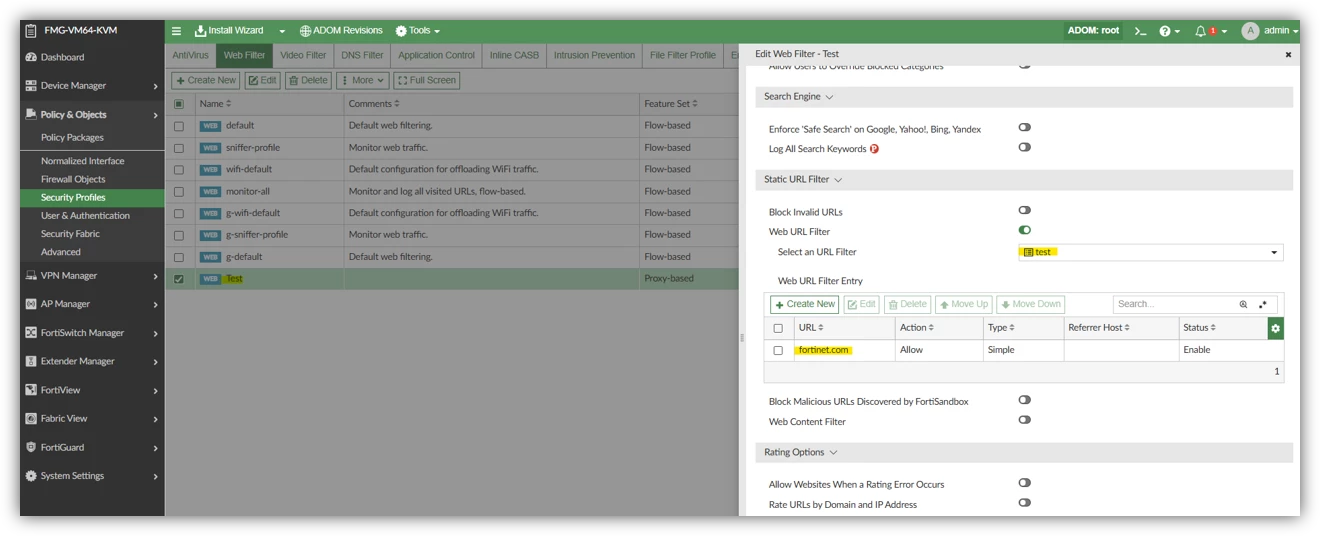Image resolution: width=1320 pixels, height=536 pixels.
Task: Toggle the hamburger sidebar menu icon
Action: click(x=177, y=31)
